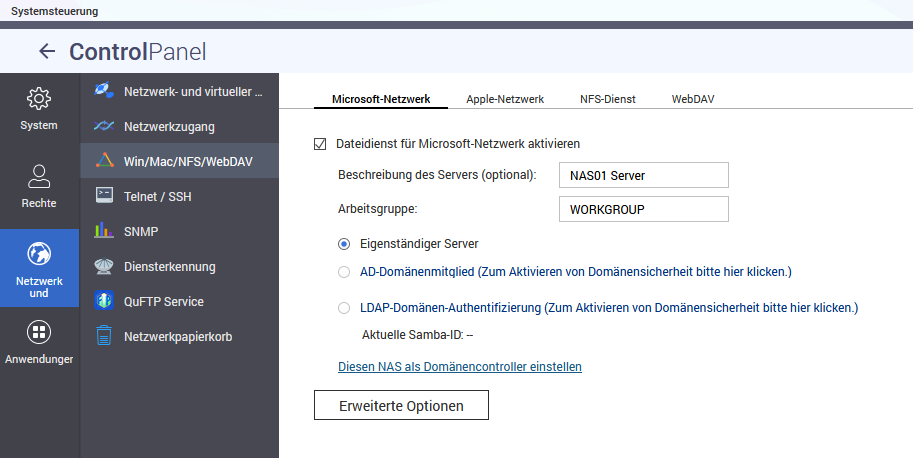Screen dimensions: 913x458
Task: Toggle Dateidienst für Microsoft-Netzwerk aktivieren checkbox
Action: coord(320,144)
